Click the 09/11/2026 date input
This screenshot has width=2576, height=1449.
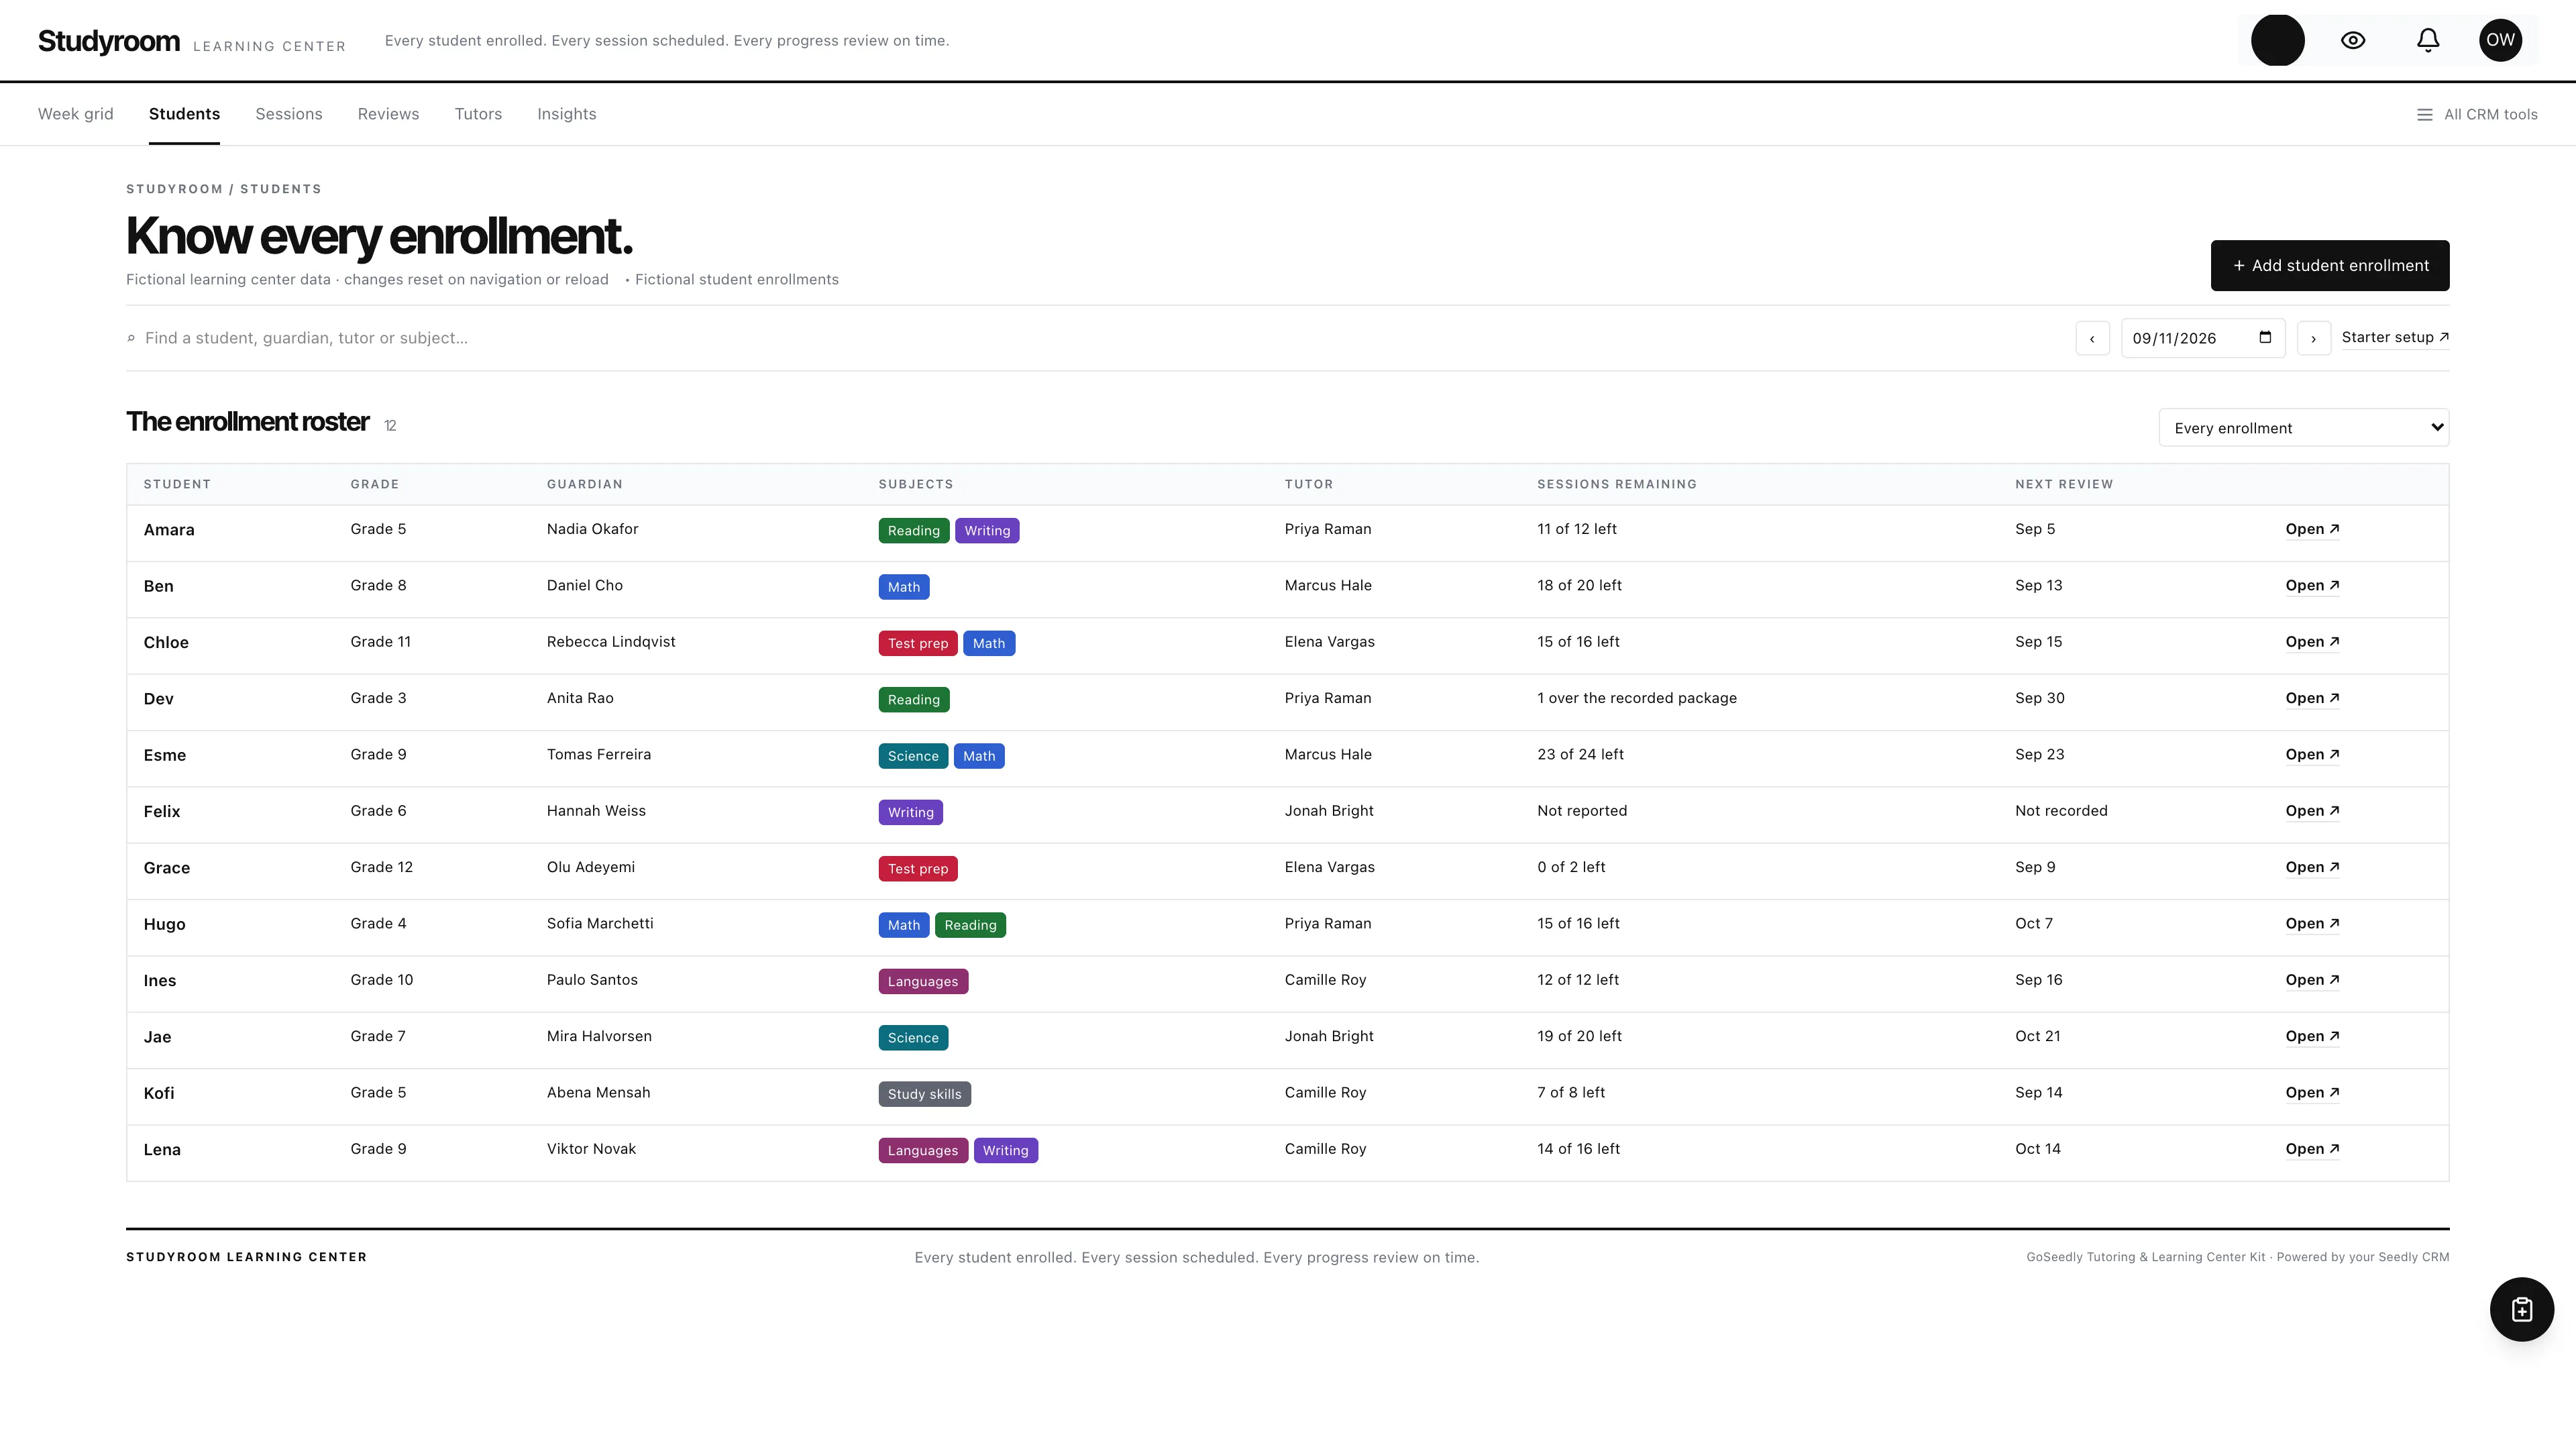2202,338
